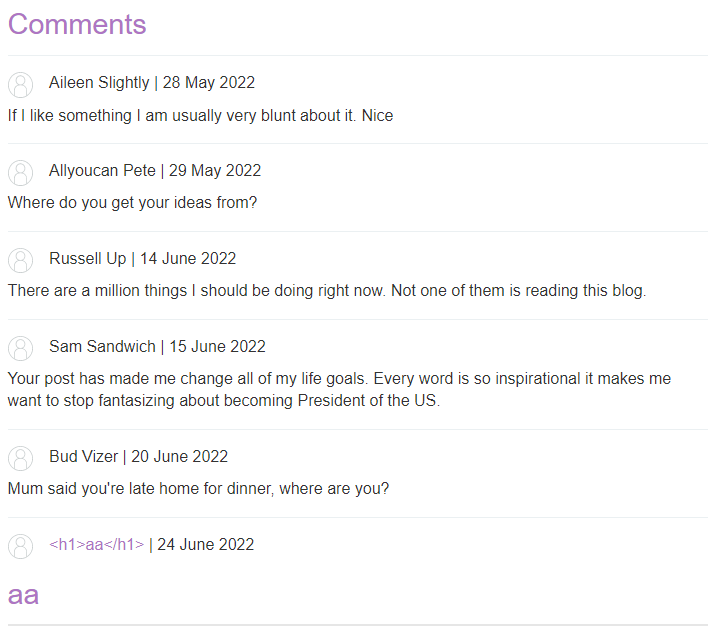The width and height of the screenshot is (718, 635).
Task: Select the author name Allyoucan Pete
Action: [x=102, y=171]
